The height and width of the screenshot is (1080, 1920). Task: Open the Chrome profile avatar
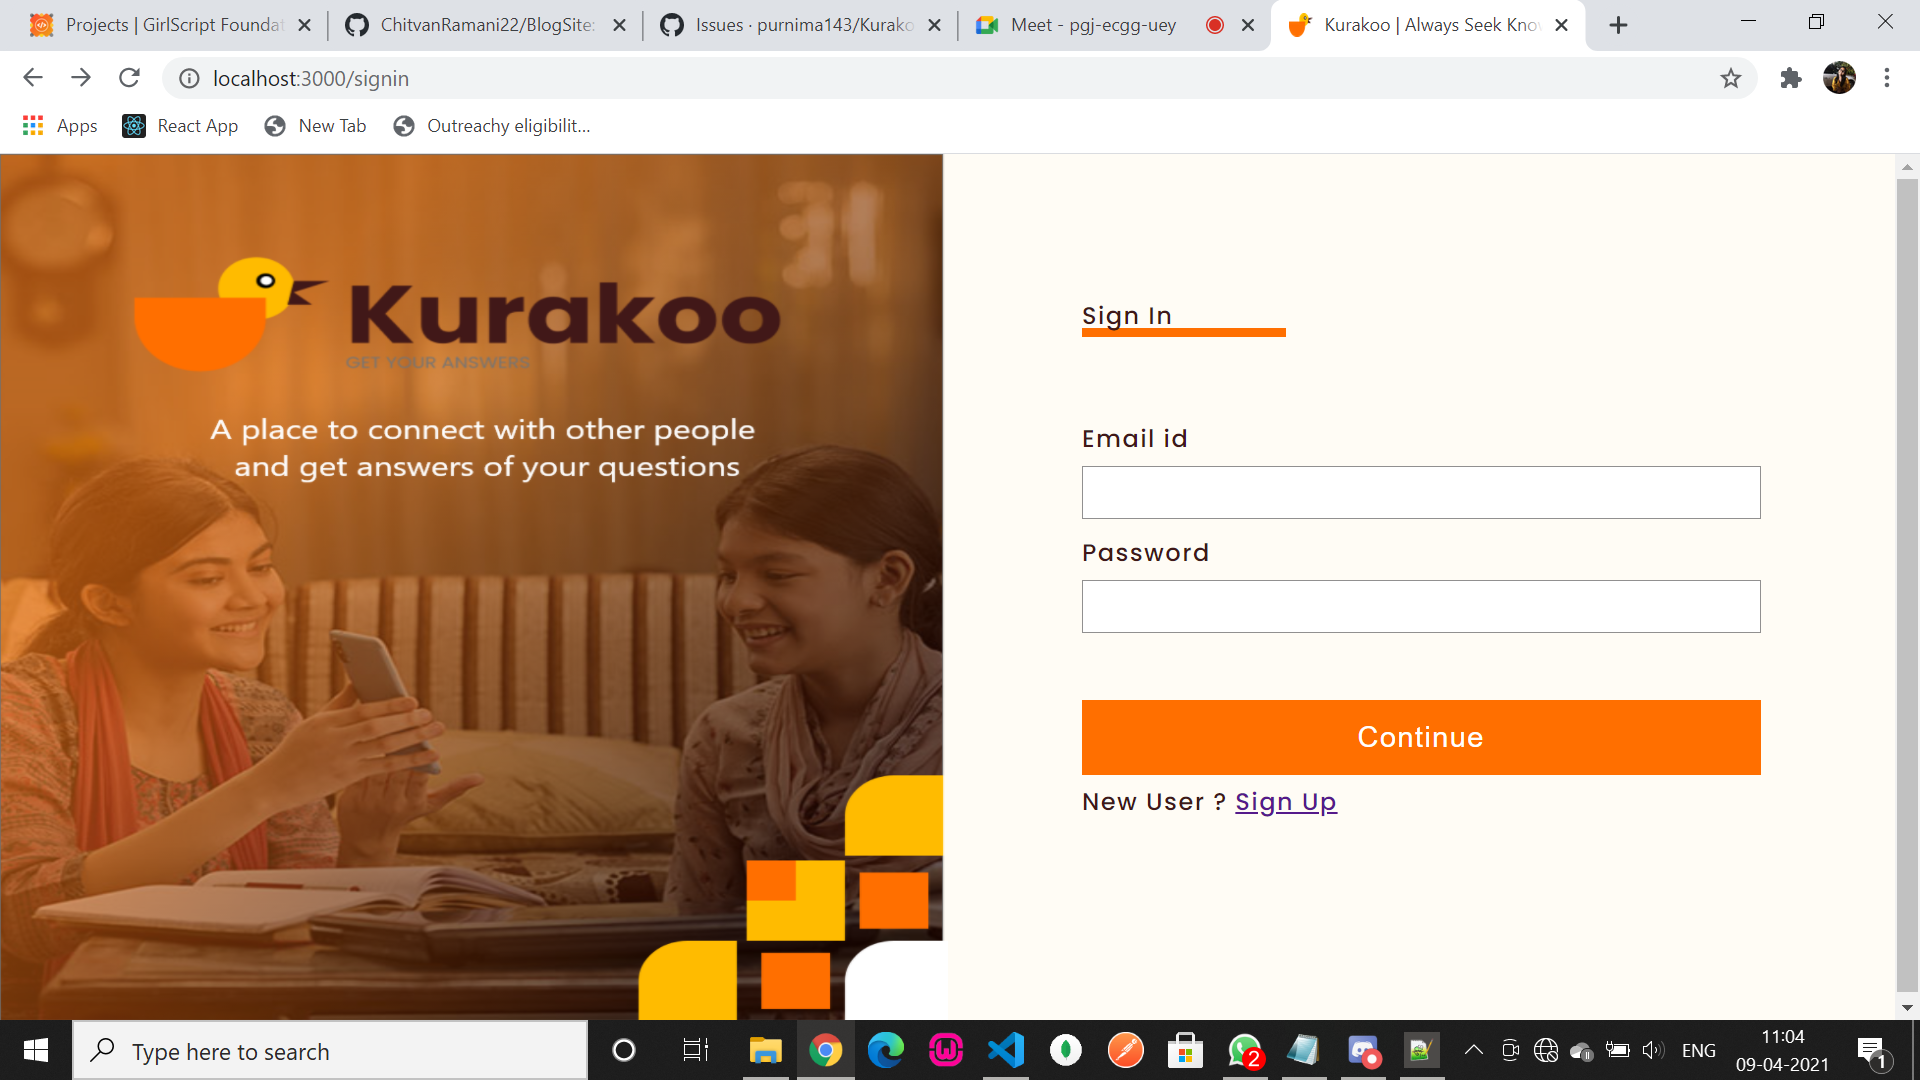(1839, 78)
